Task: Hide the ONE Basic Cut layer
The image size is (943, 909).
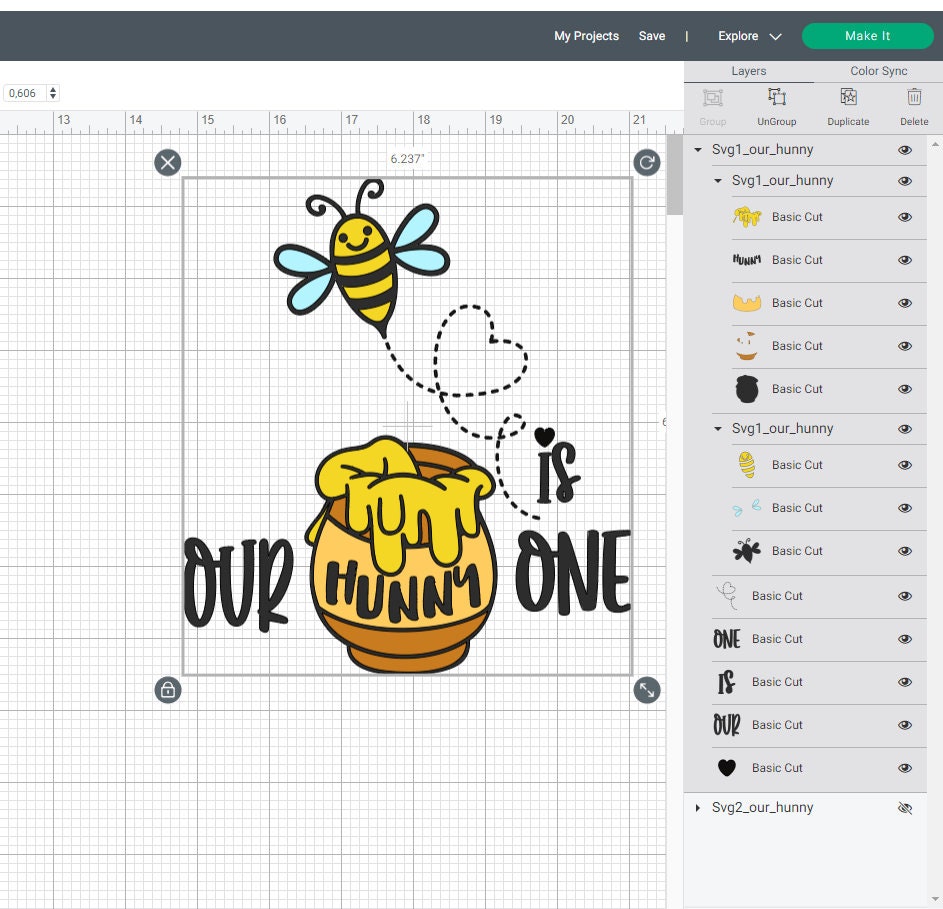Action: [x=905, y=638]
